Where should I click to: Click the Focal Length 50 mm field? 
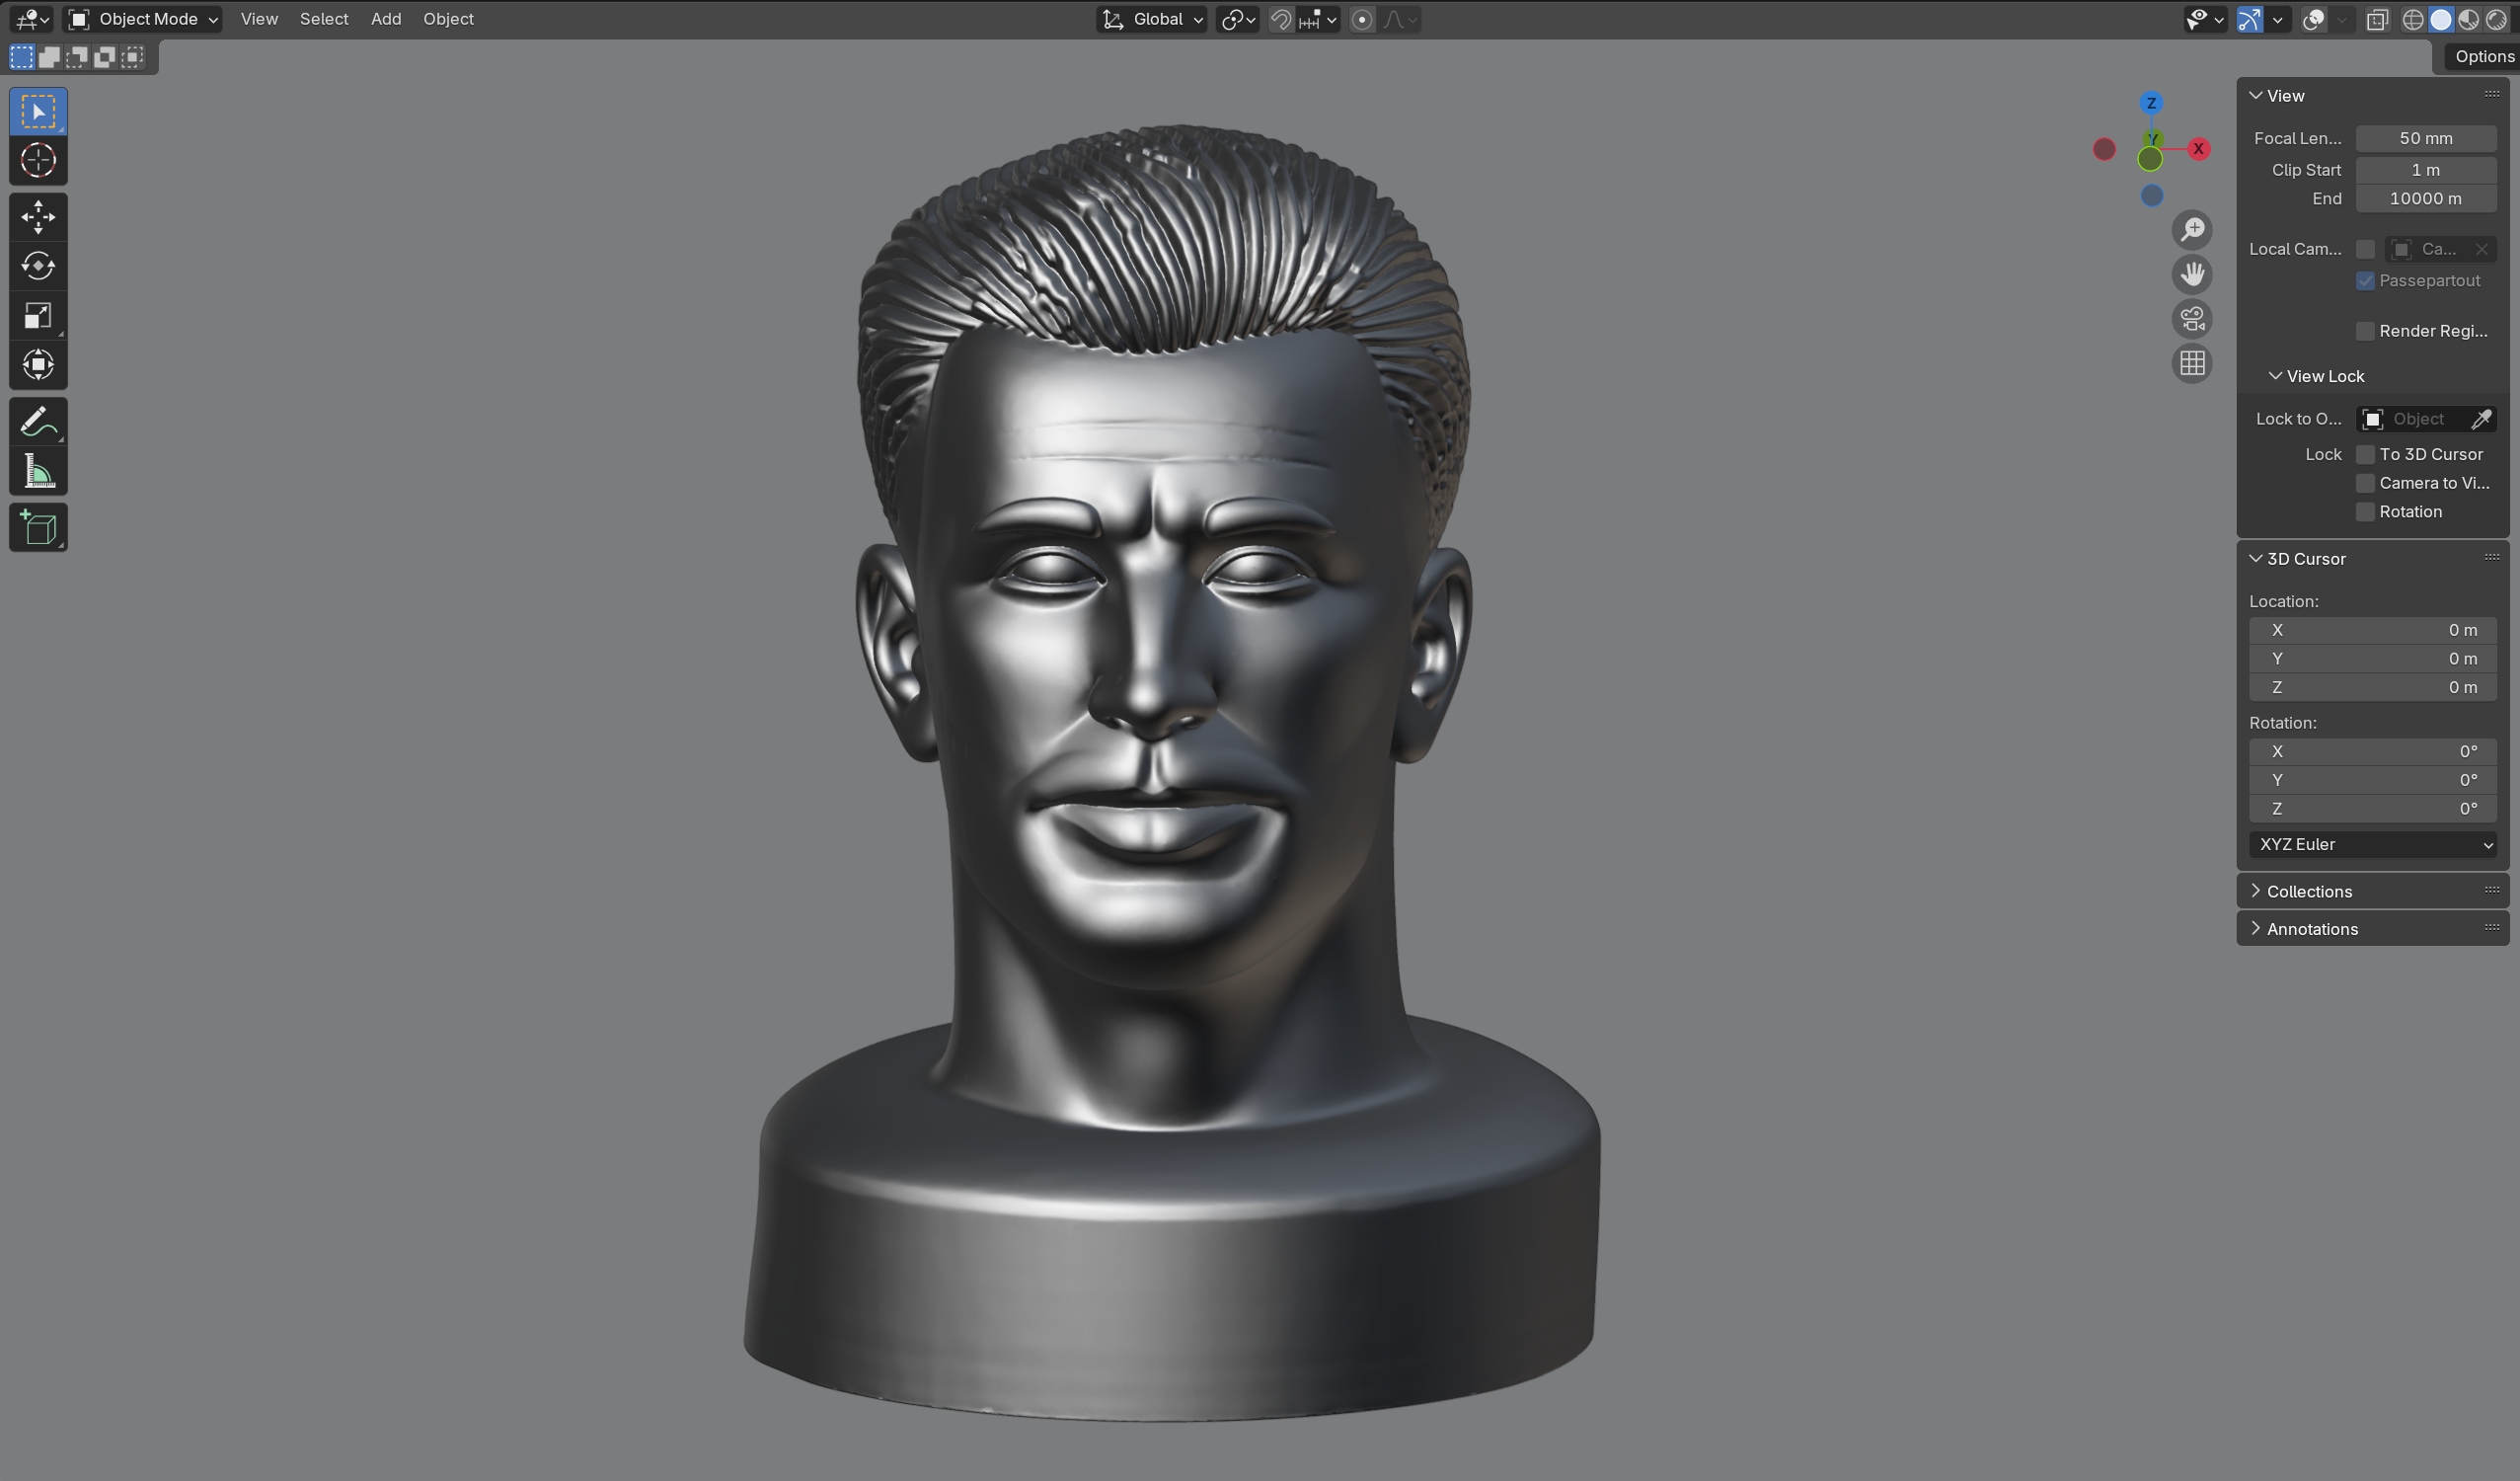(2425, 139)
